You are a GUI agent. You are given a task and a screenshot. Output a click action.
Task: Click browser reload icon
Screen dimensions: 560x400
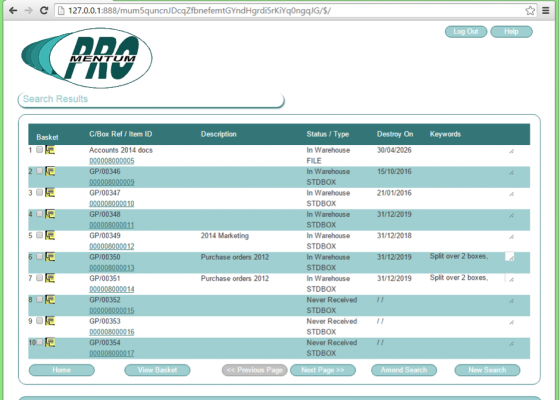tap(44, 10)
